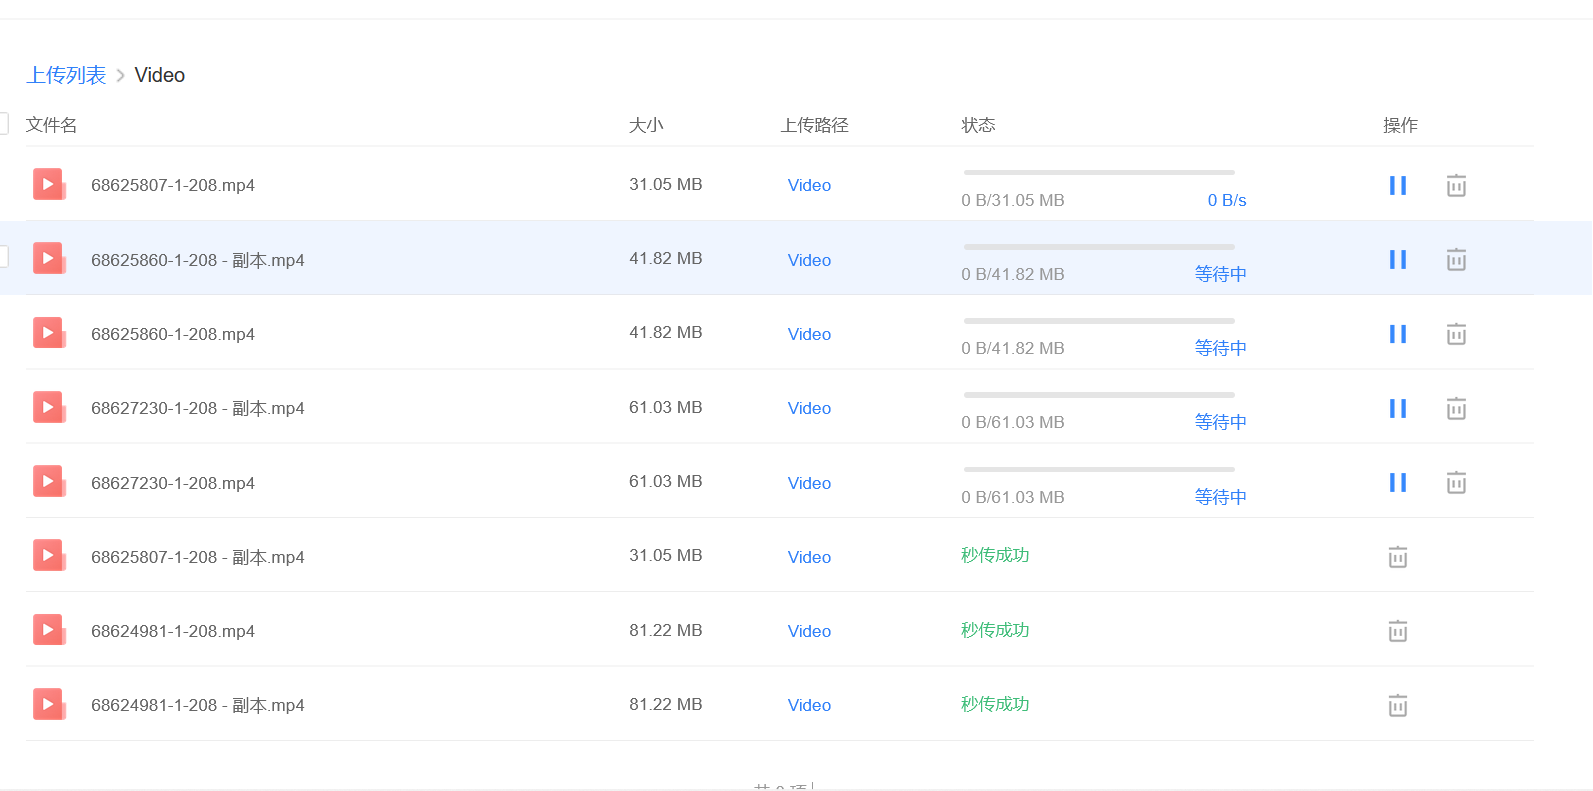The image size is (1593, 791).
Task: Click video icon of 68627230-1-208 - 副本.mp4
Action: 49,407
